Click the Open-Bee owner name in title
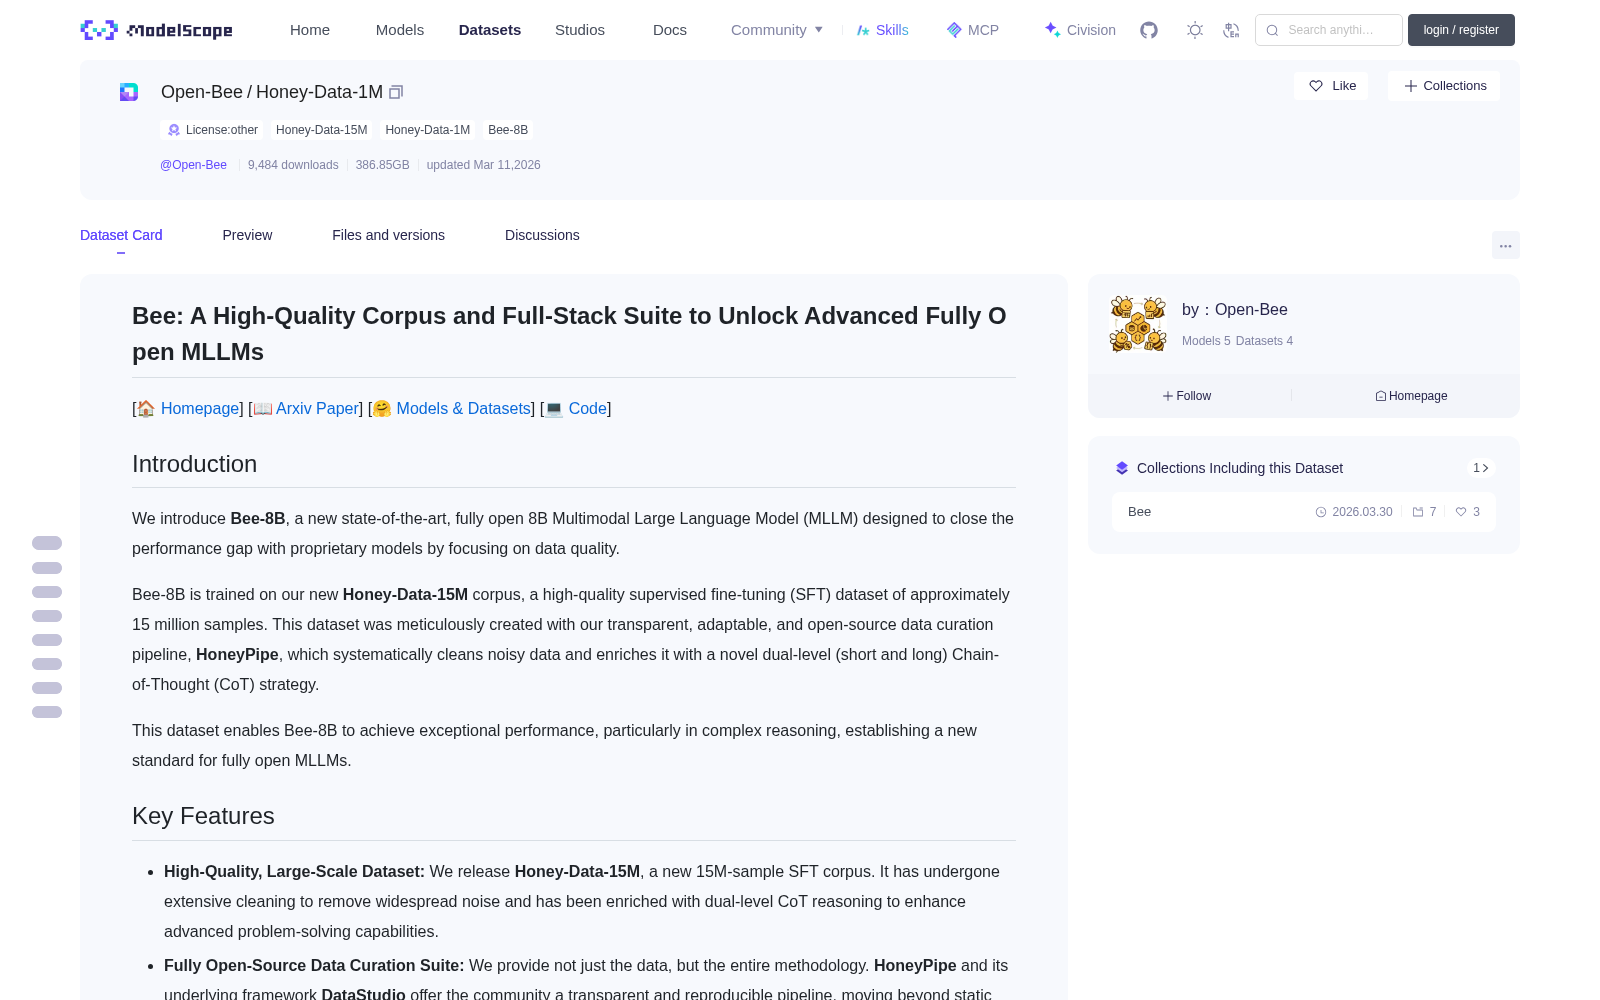Viewport: 1600px width, 1000px height. (202, 92)
